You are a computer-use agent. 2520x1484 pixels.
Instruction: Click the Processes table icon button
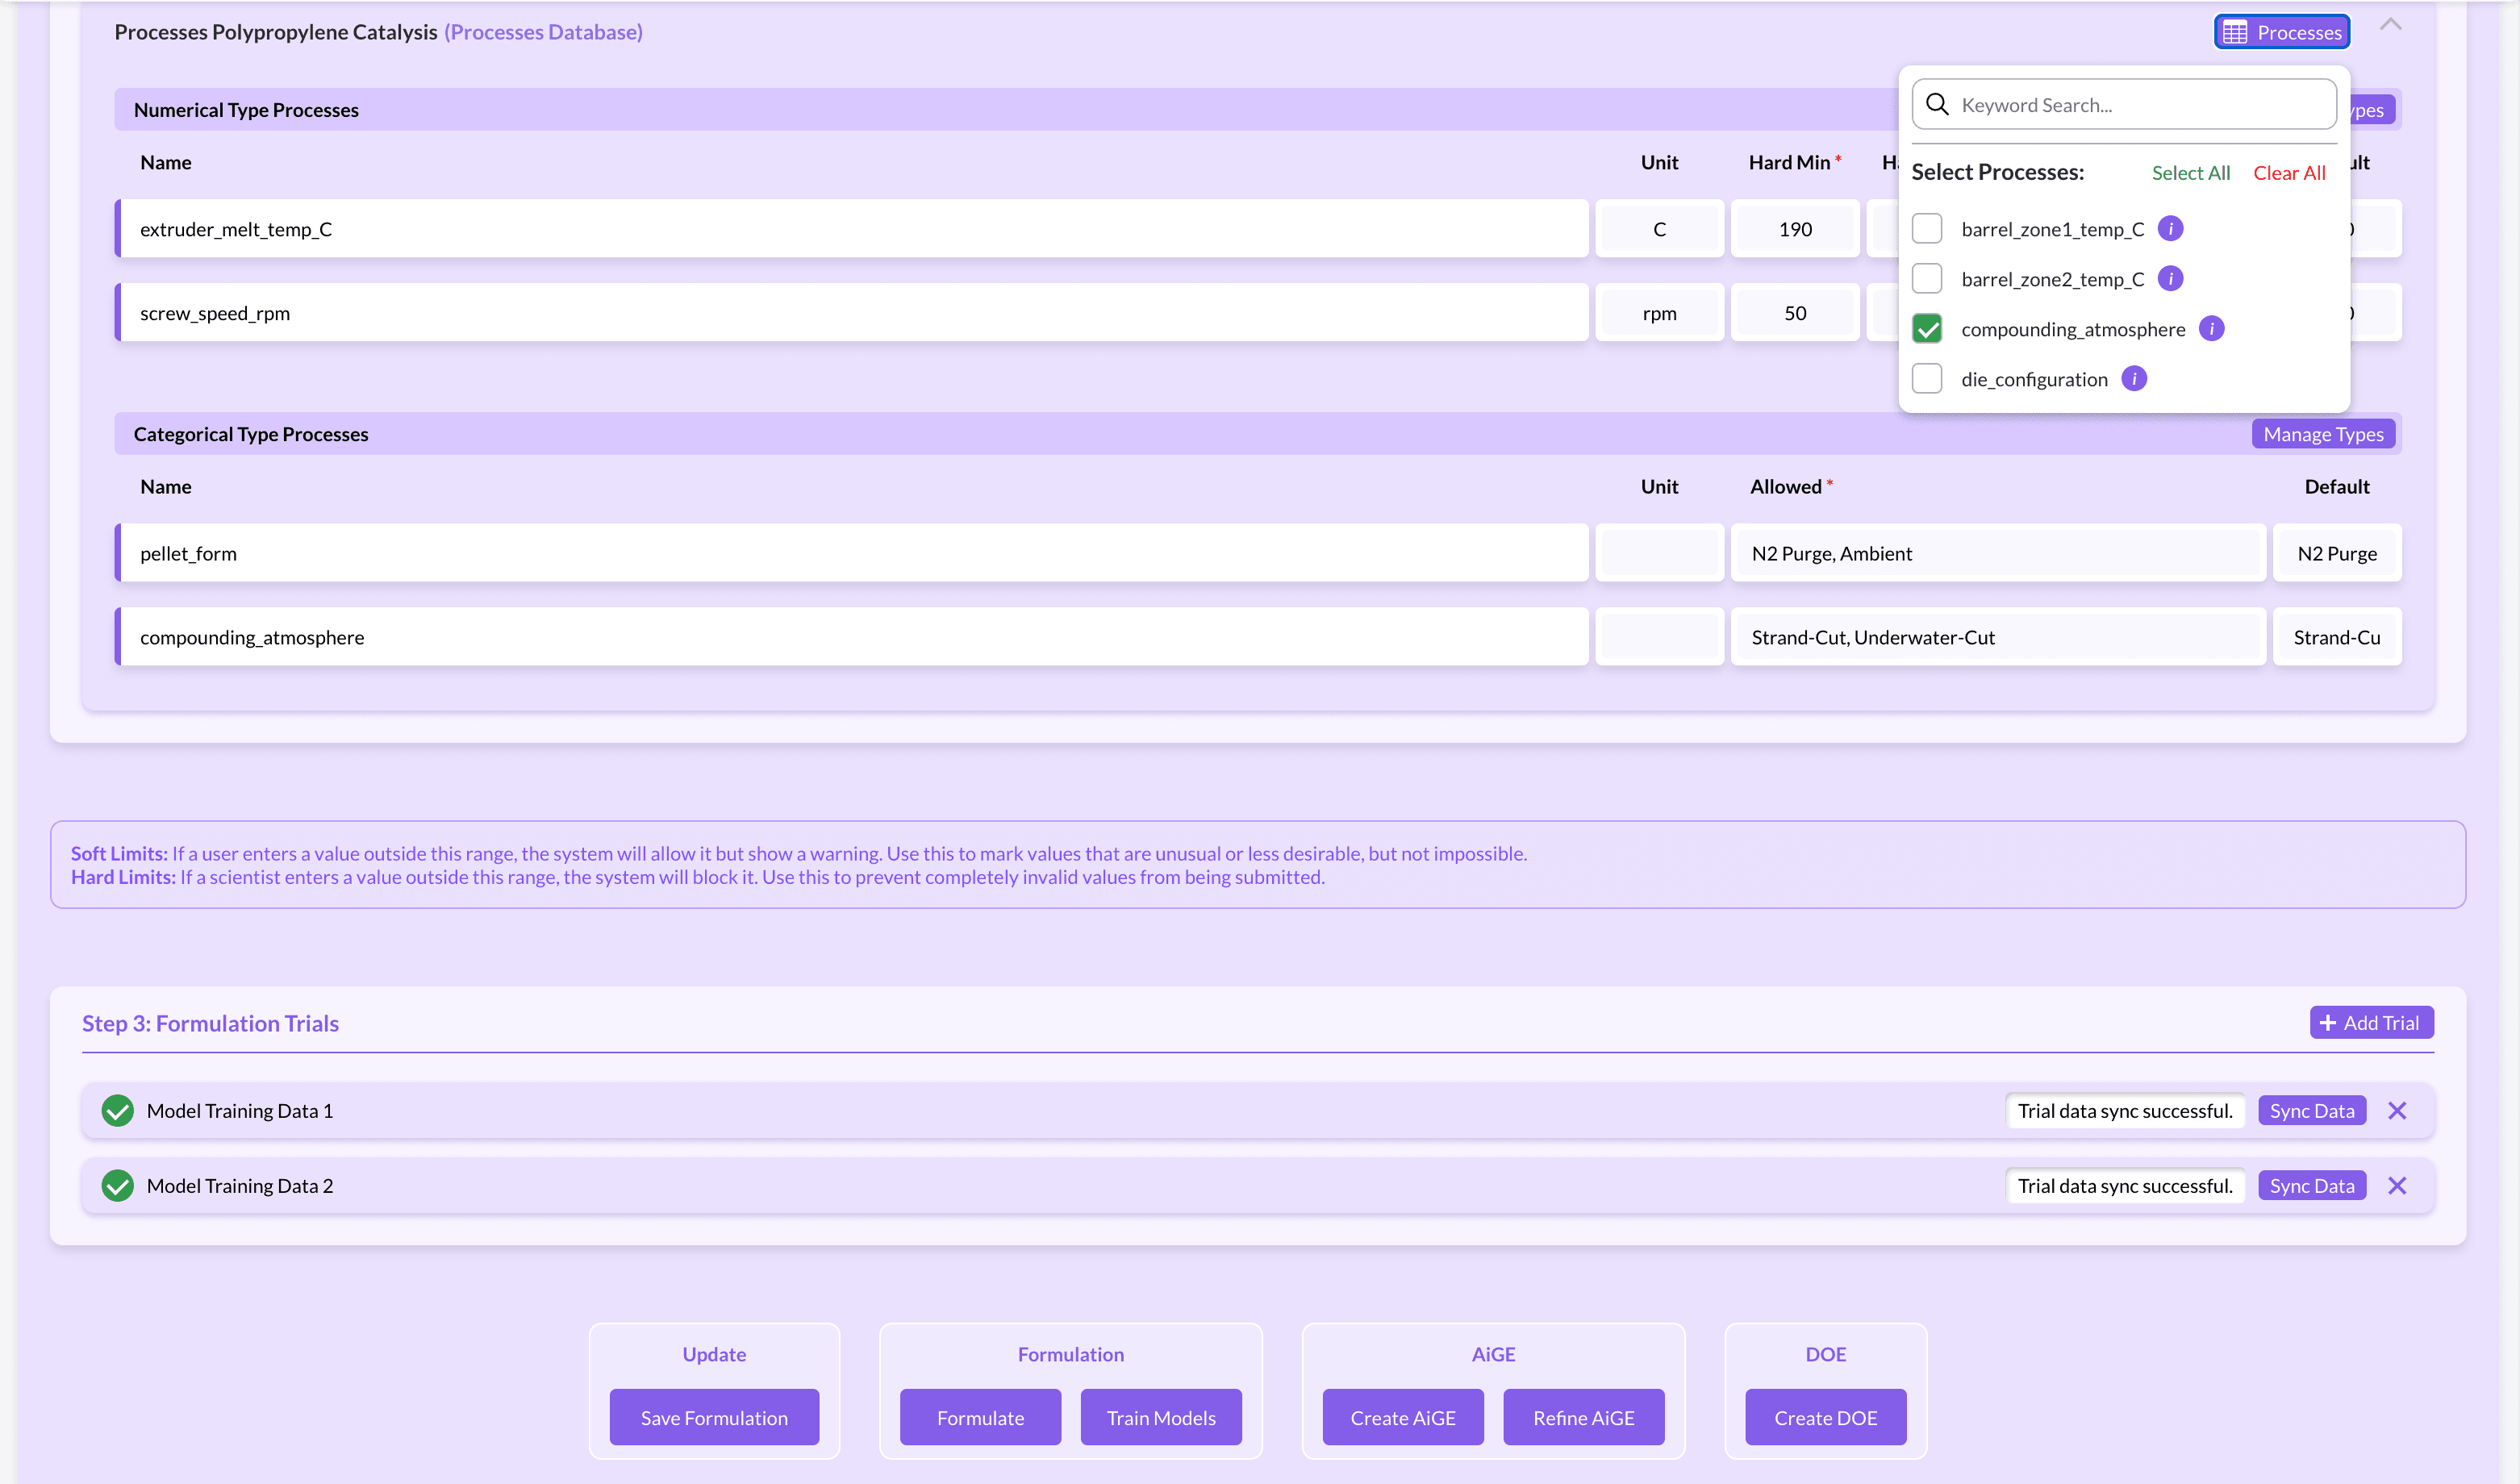click(x=2237, y=31)
